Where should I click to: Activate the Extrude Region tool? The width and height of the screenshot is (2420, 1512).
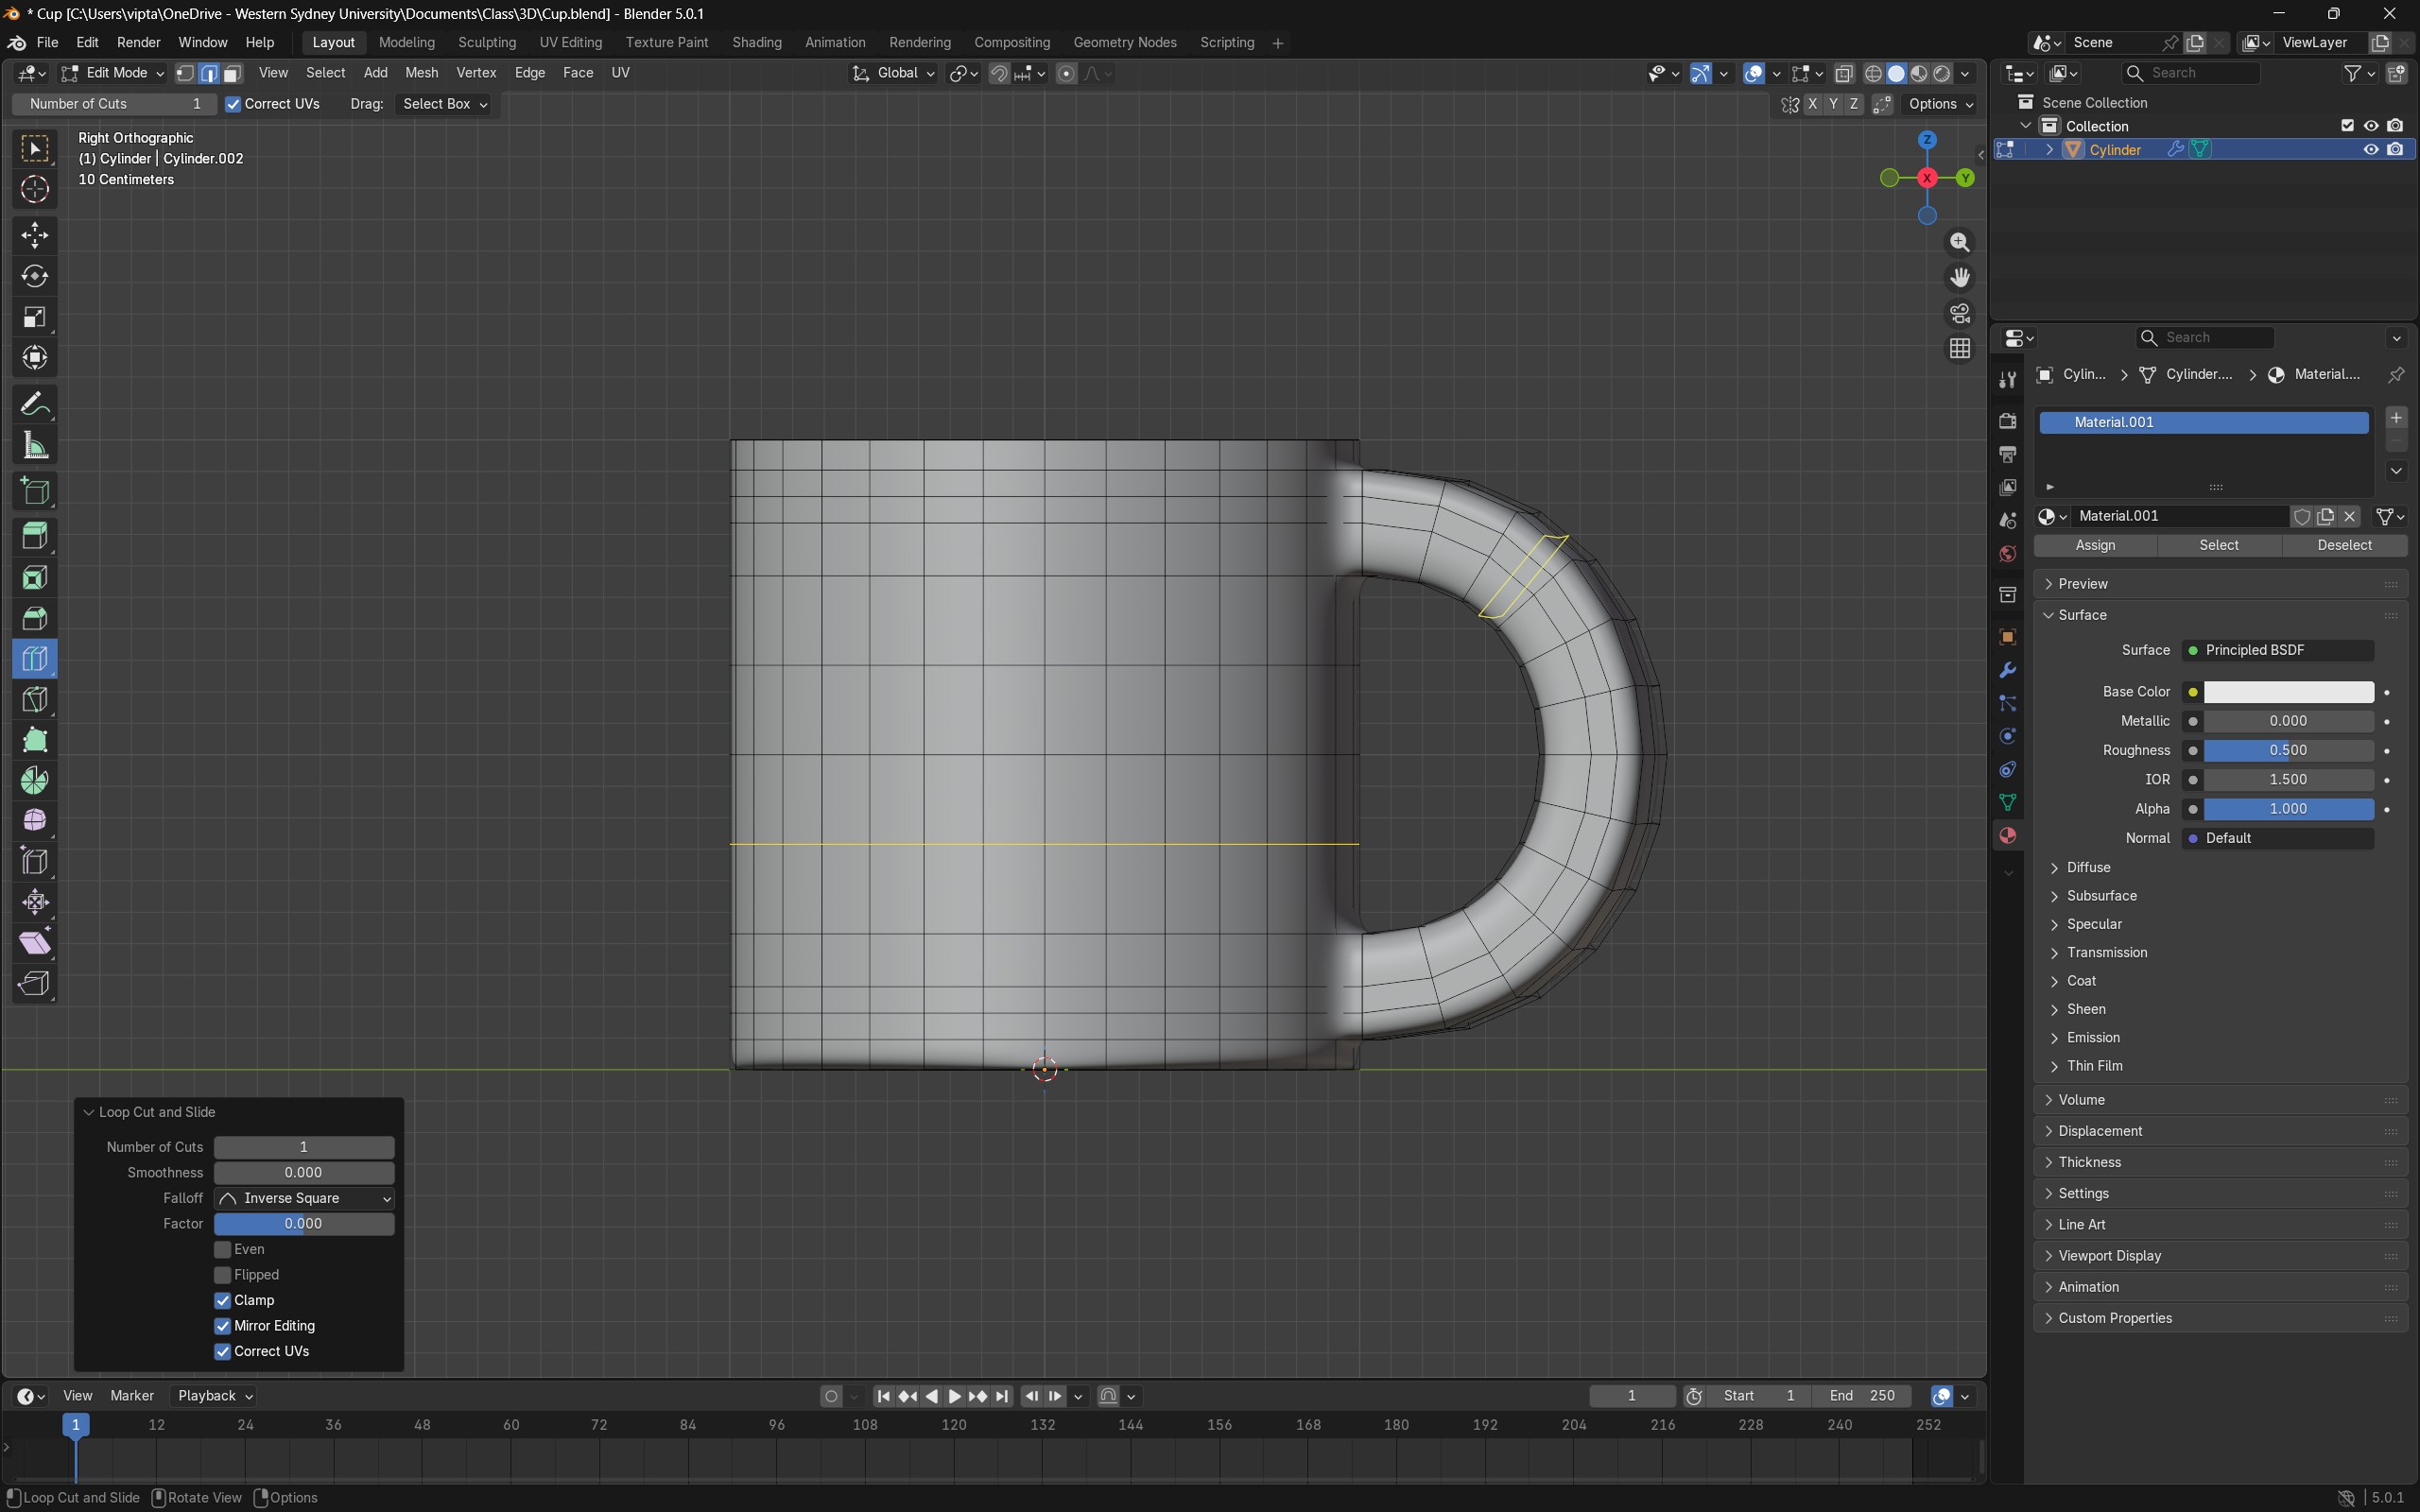(x=35, y=536)
